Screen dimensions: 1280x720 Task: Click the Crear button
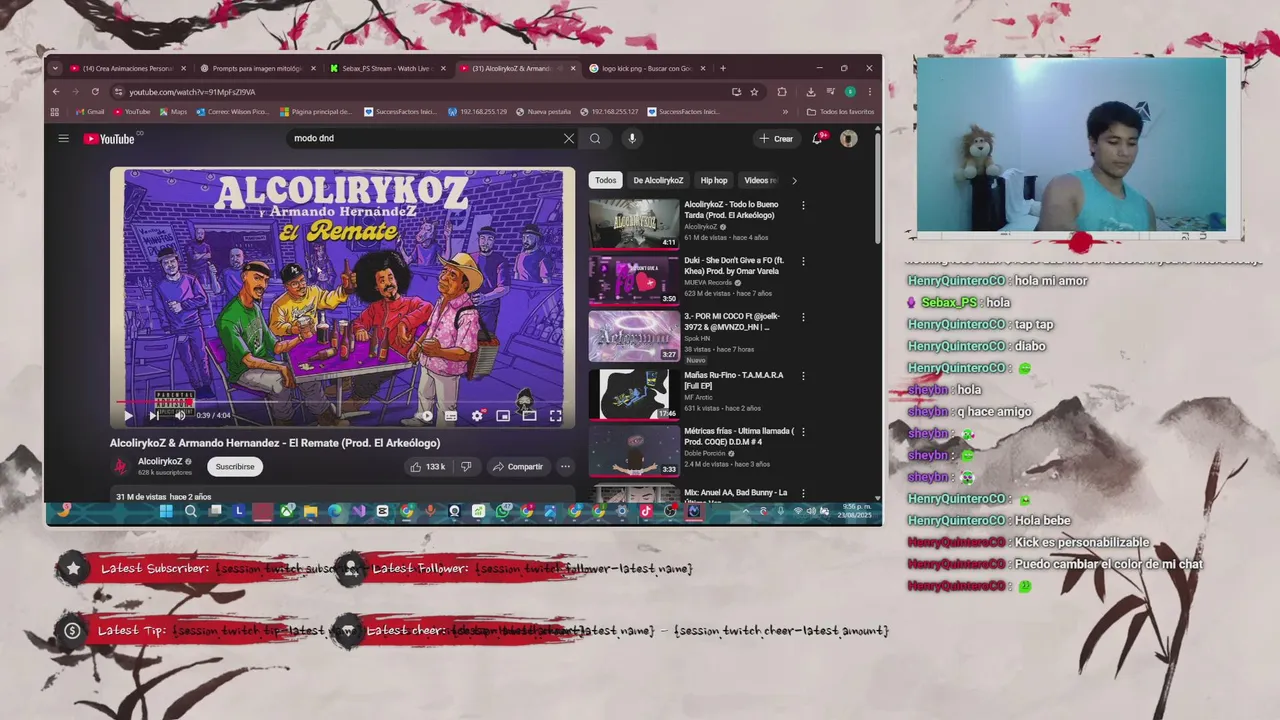point(776,139)
